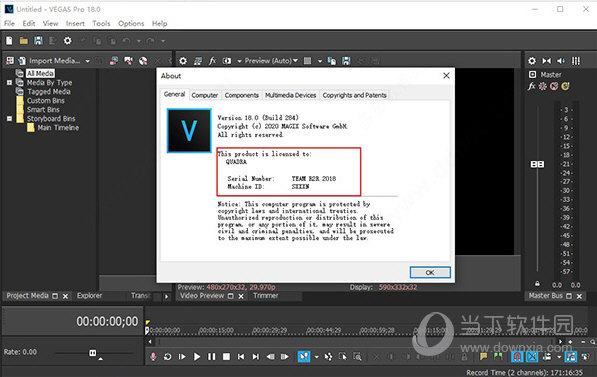The width and height of the screenshot is (597, 377).
Task: Save snapshot icon in preview toolbar
Action: [x=346, y=61]
